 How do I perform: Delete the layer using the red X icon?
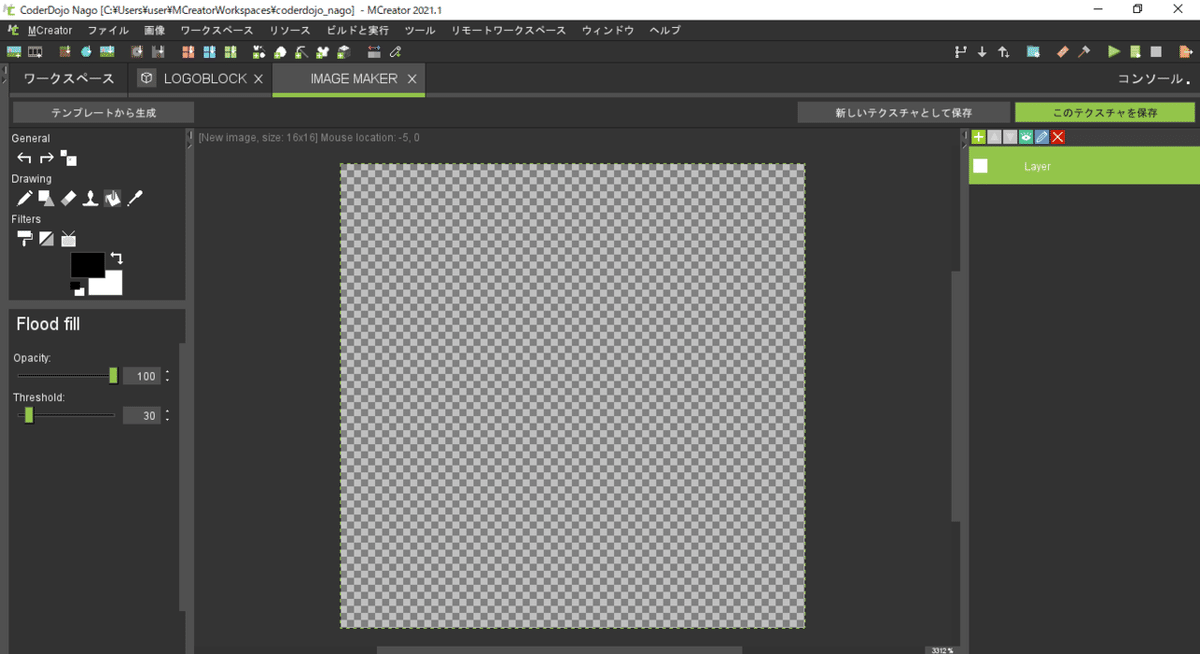click(1058, 137)
